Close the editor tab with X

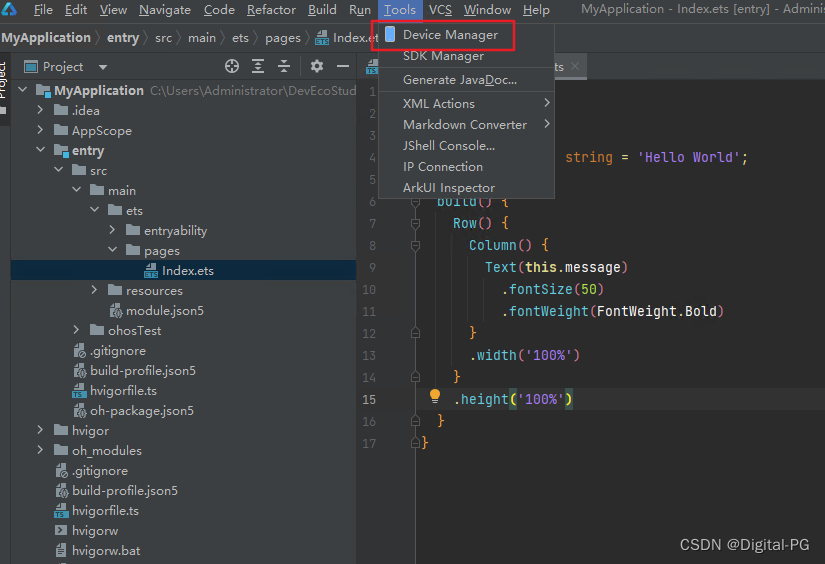point(575,66)
